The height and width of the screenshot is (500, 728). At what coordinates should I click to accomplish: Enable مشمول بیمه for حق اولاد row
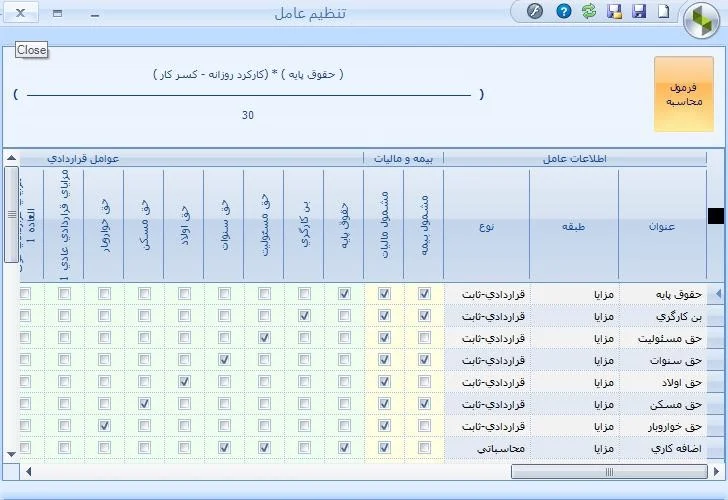[x=424, y=382]
